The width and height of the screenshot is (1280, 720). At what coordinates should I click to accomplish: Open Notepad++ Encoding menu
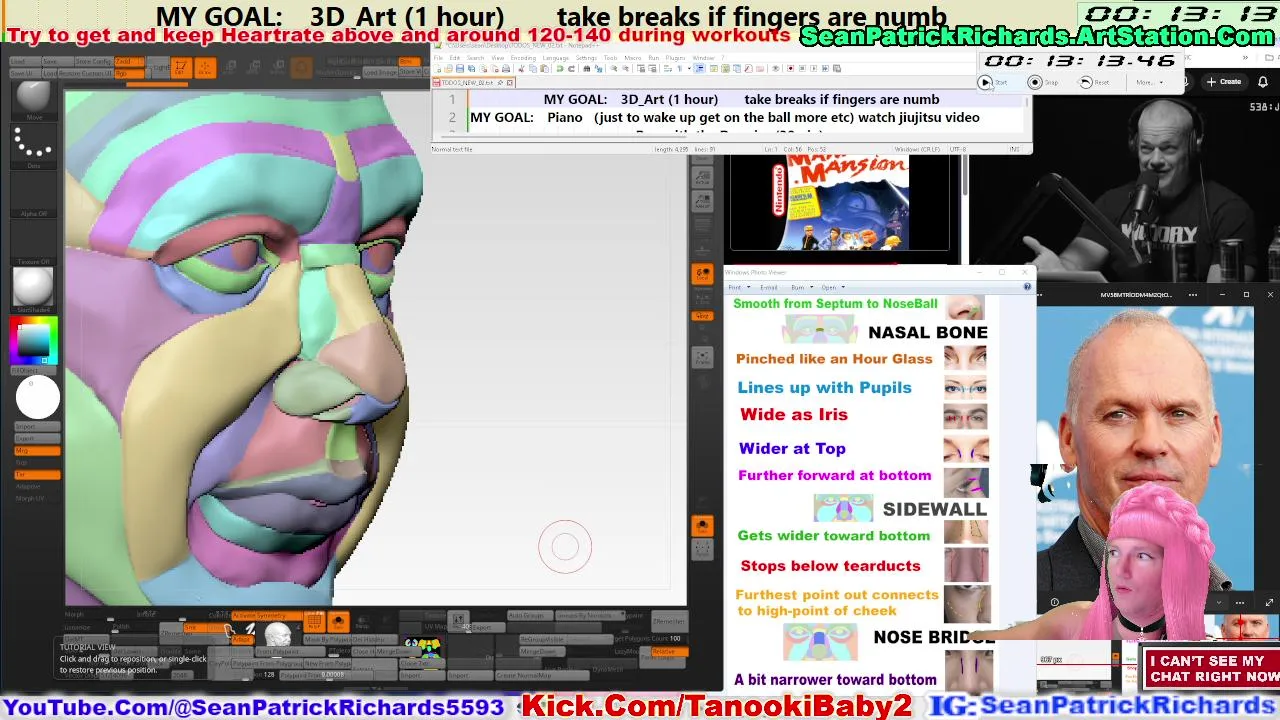tap(523, 58)
